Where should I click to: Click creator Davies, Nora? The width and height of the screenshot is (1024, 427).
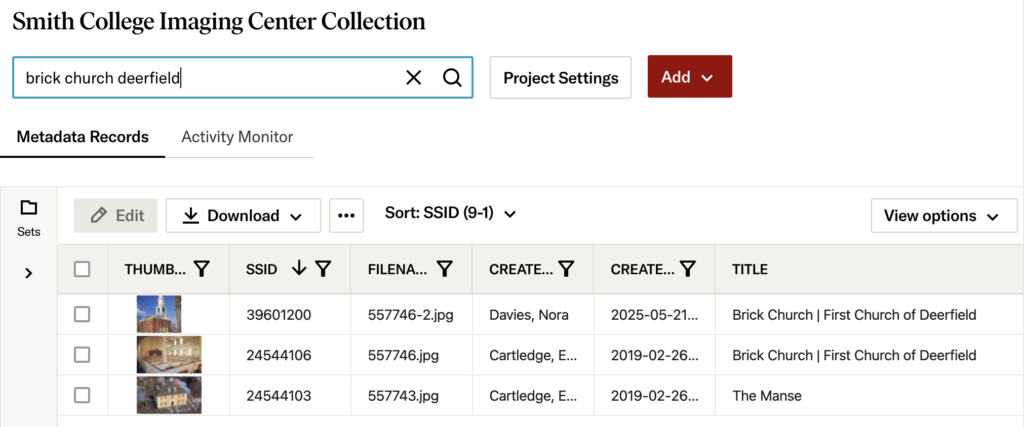click(529, 315)
